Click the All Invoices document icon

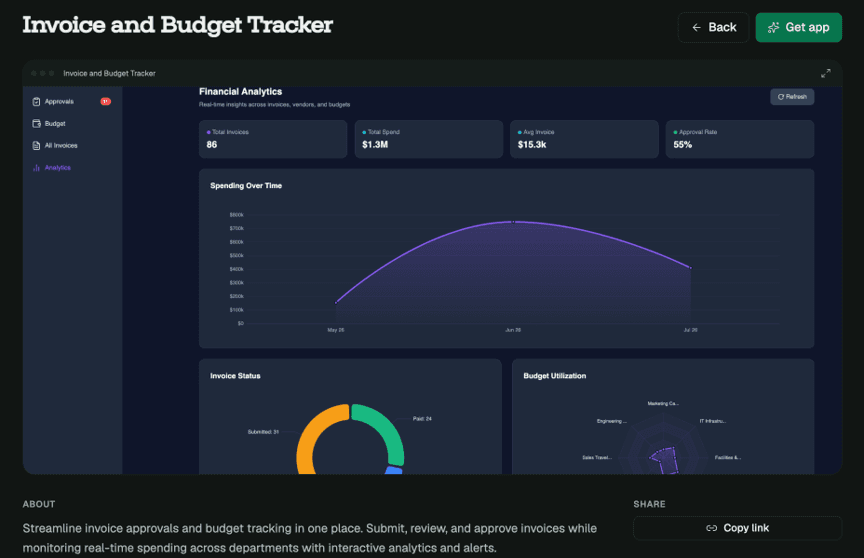click(36, 145)
